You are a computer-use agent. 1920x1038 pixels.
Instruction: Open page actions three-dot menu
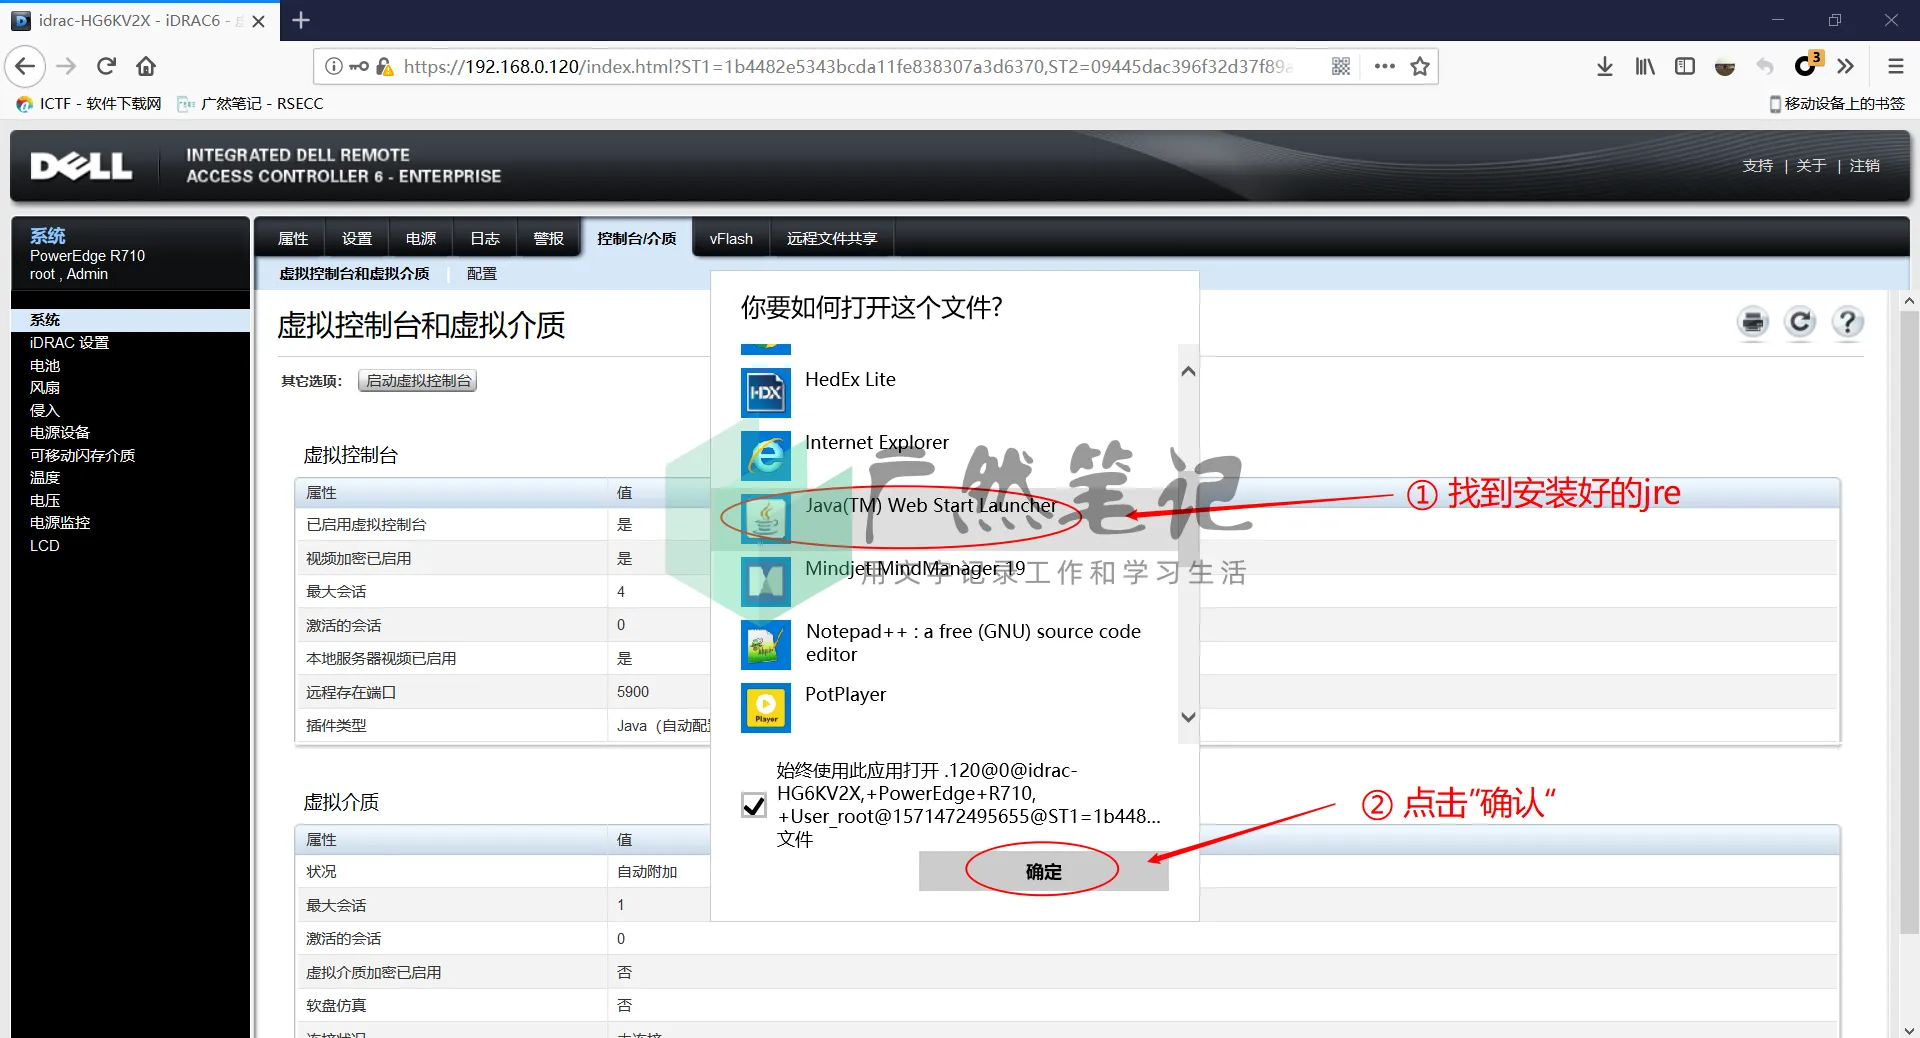point(1384,66)
